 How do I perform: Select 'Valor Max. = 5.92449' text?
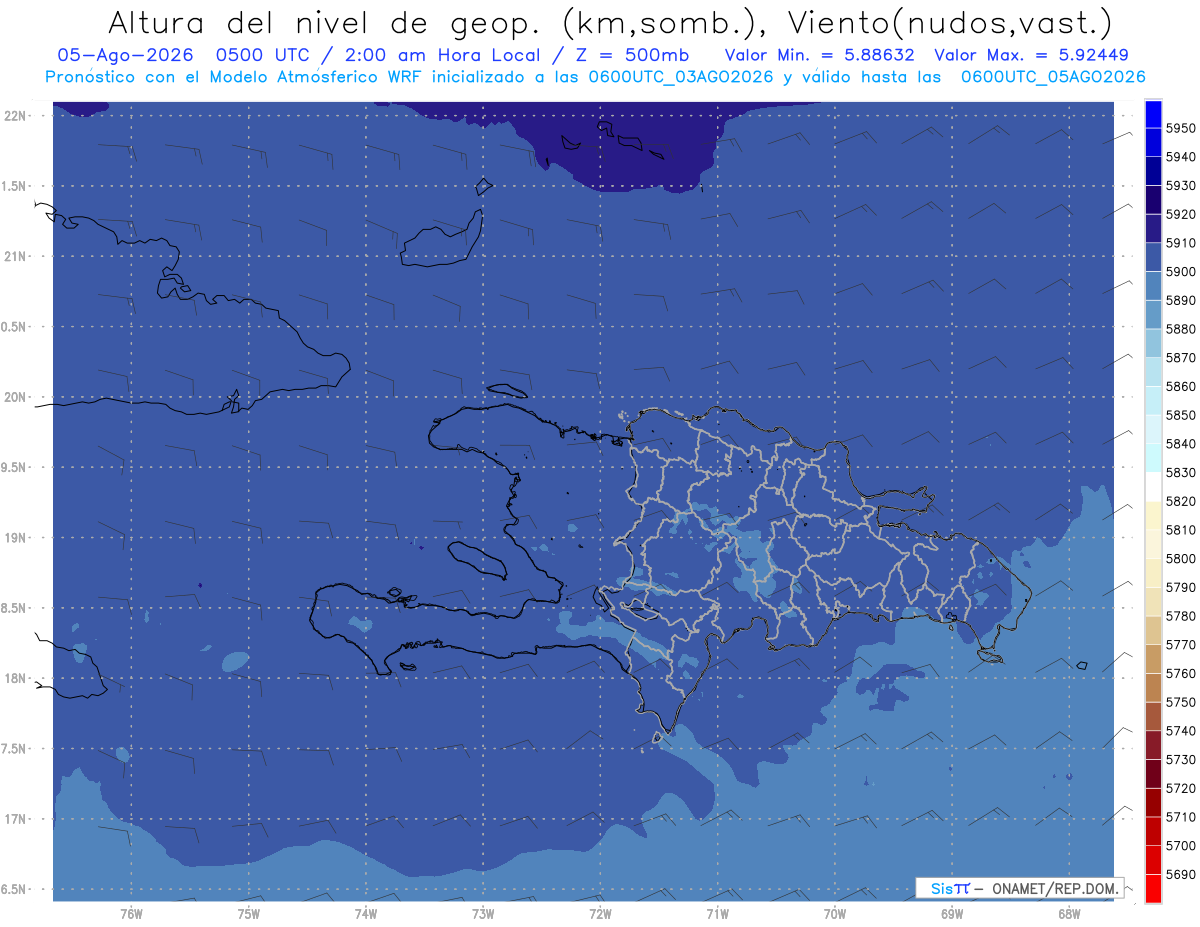[x=1032, y=55]
